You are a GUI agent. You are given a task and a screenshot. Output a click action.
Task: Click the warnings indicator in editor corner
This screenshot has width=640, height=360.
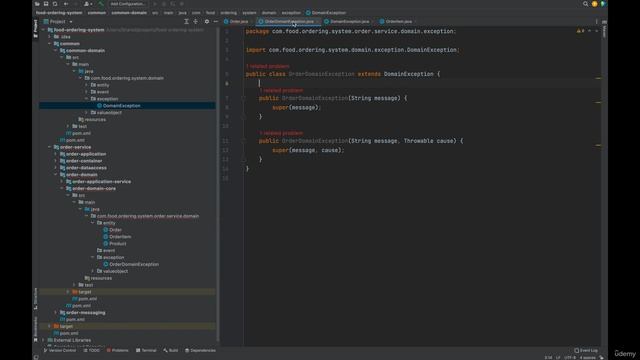click(580, 31)
